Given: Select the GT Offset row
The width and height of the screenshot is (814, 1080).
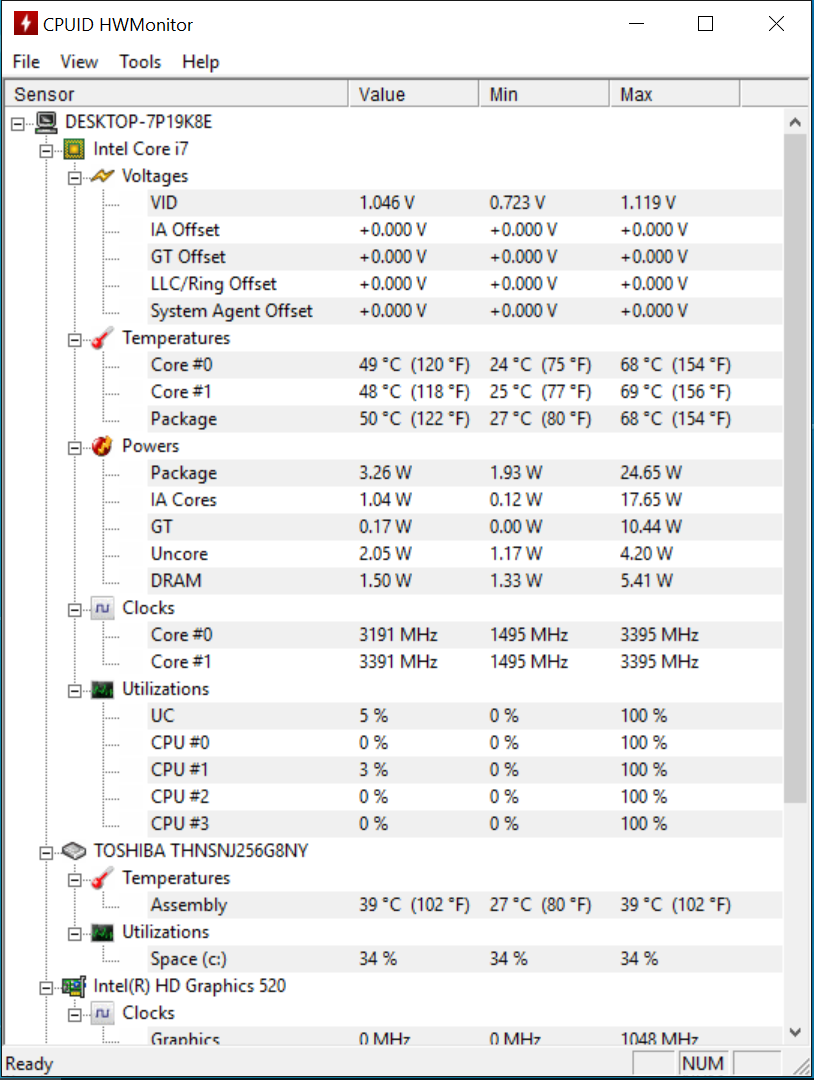Looking at the screenshot, I should [466, 257].
